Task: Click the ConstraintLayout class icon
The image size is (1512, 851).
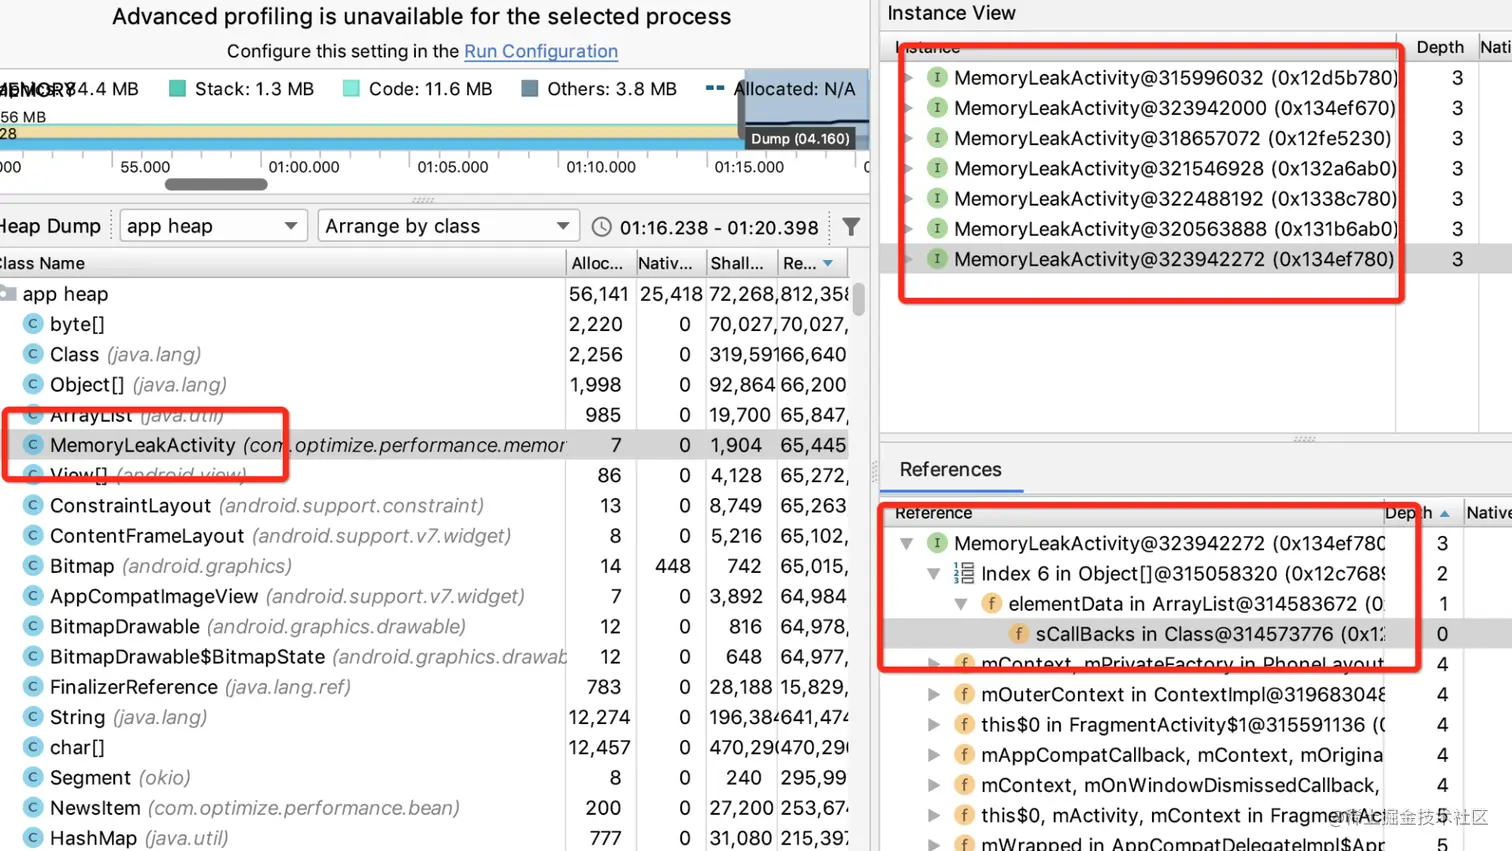Action: [33, 505]
